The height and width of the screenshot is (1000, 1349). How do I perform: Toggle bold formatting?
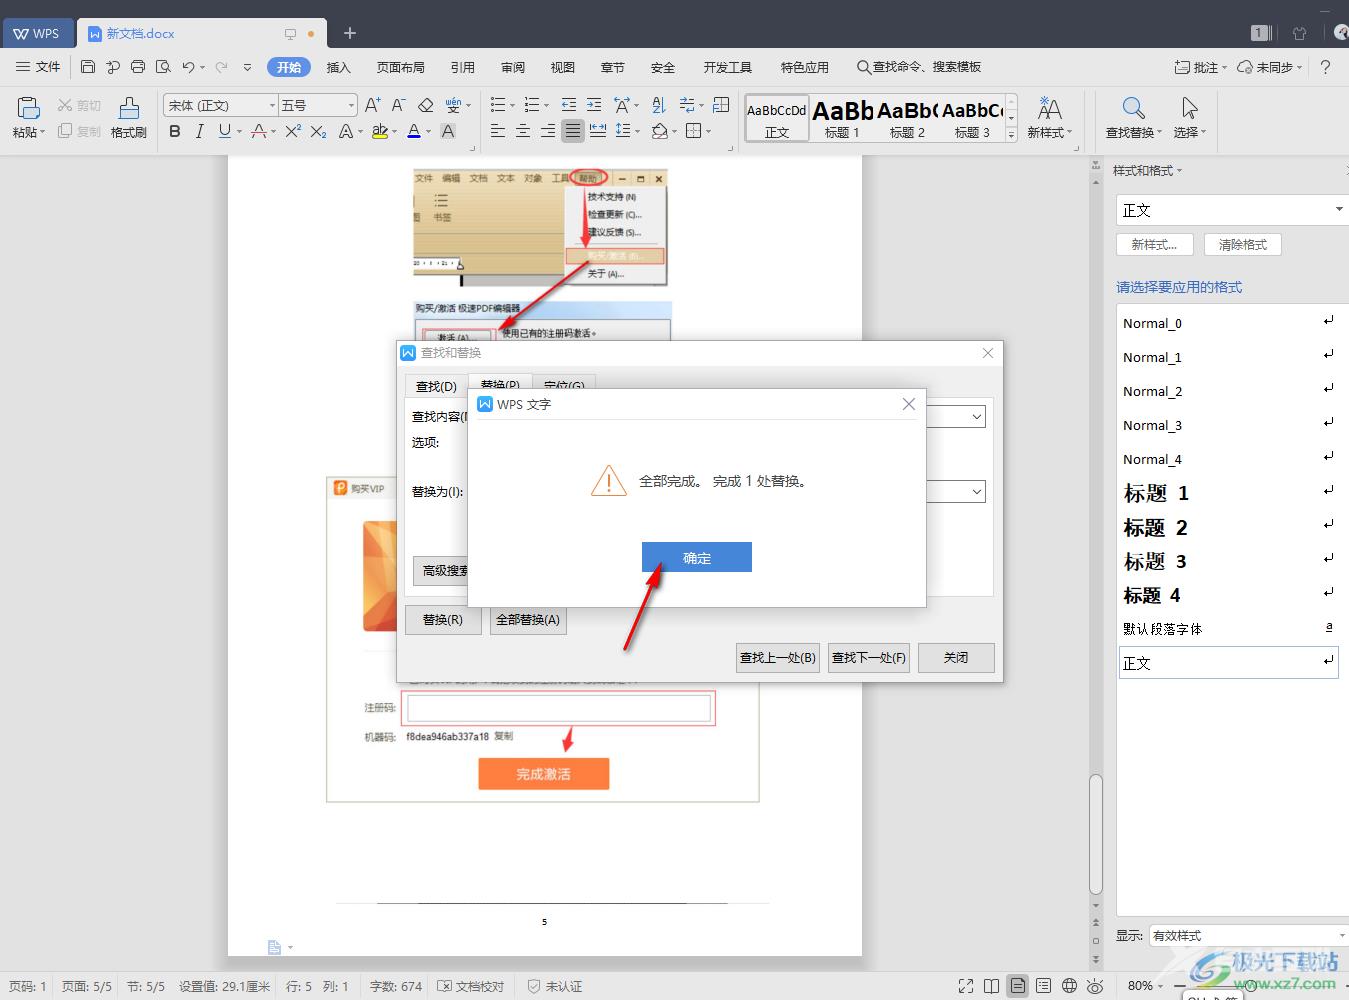175,131
